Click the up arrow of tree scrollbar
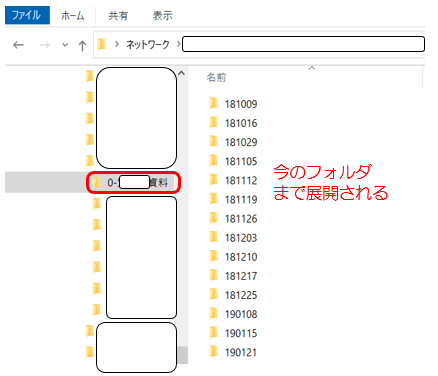438x376 pixels. pyautogui.click(x=181, y=73)
